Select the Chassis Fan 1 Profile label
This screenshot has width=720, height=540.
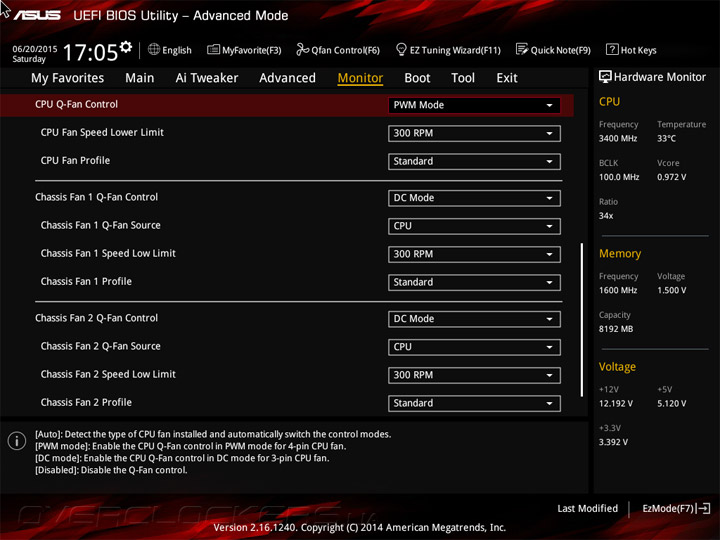(x=86, y=281)
